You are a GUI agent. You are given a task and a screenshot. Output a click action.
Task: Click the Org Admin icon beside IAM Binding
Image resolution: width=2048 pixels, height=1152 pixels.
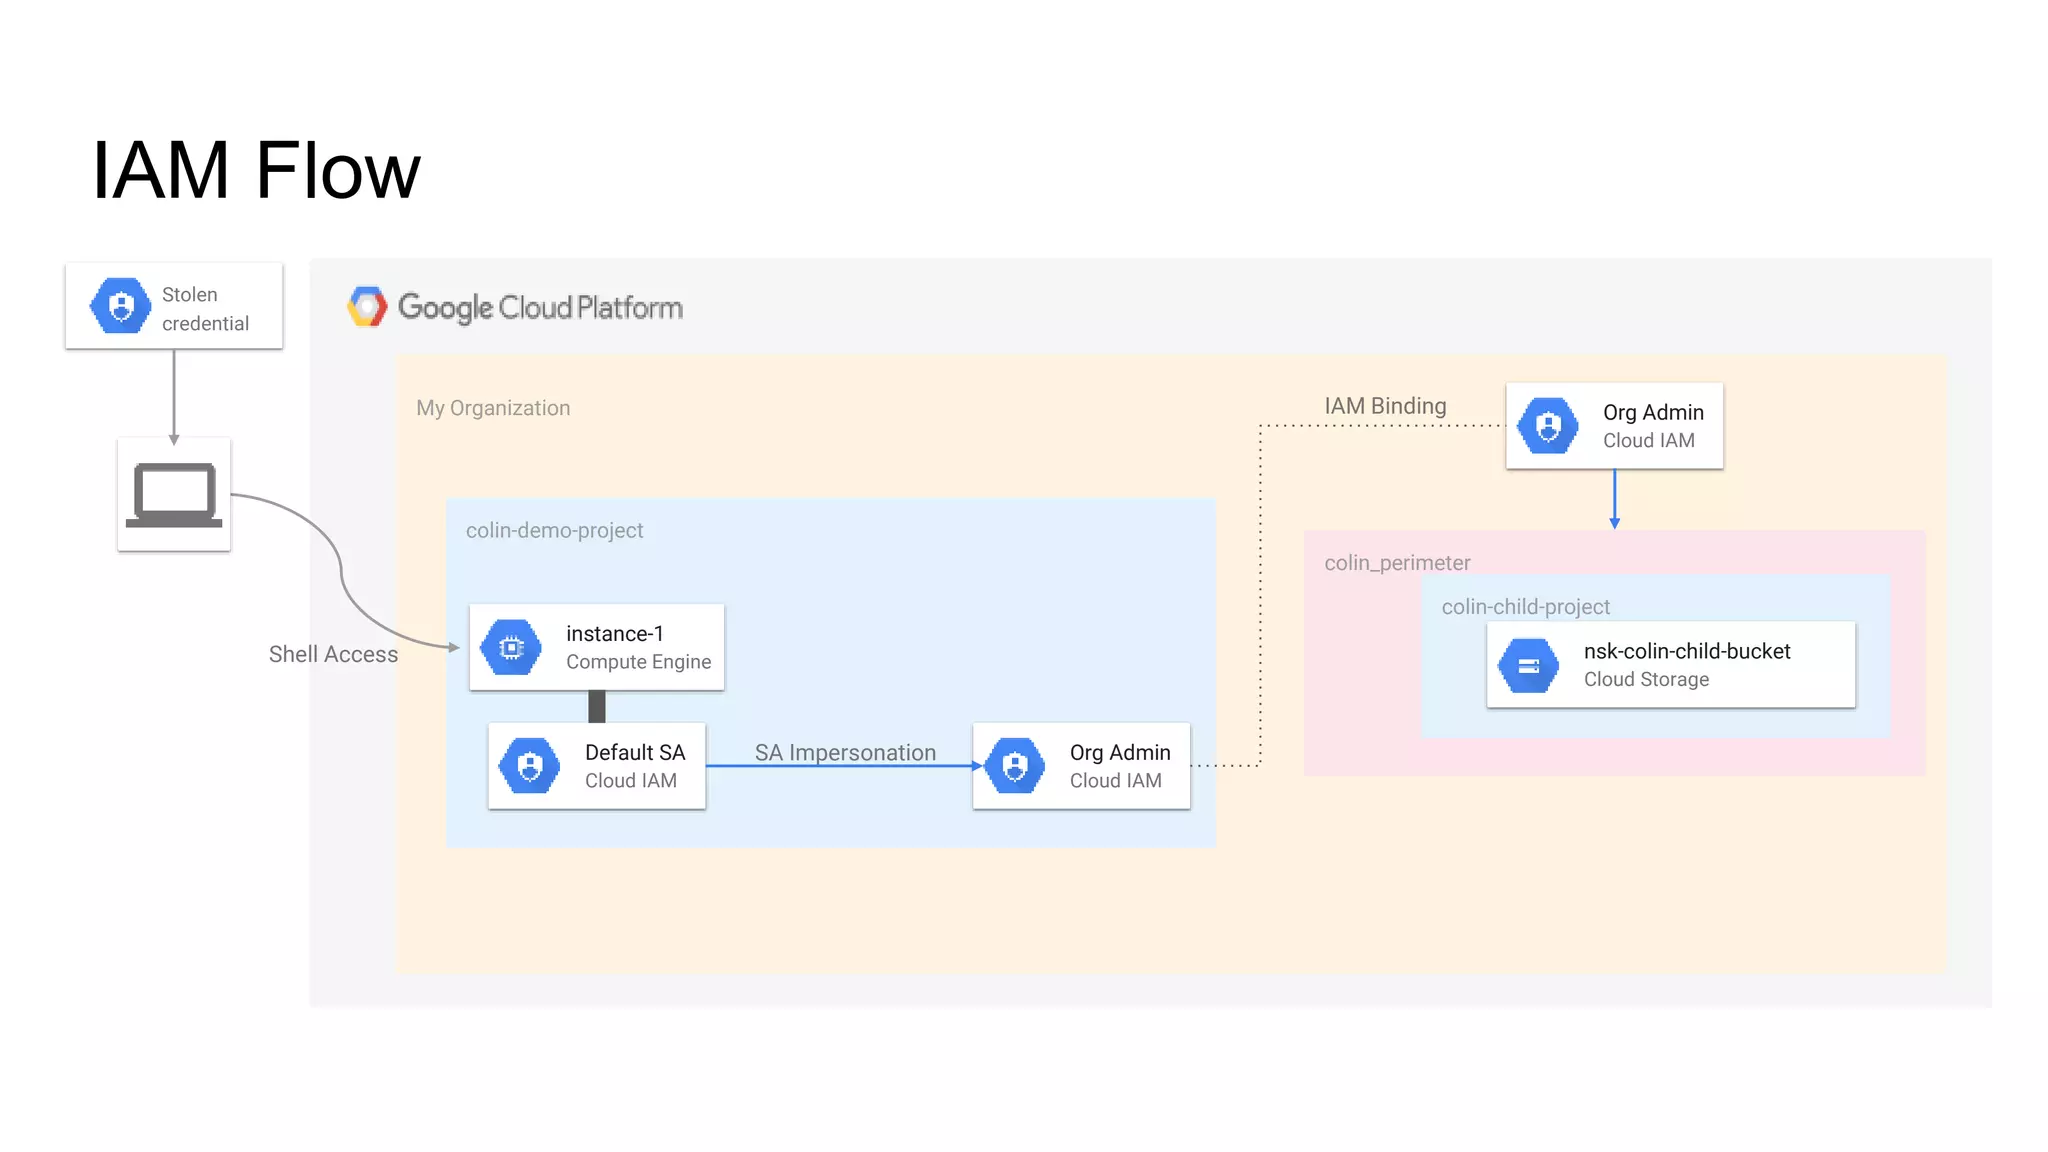pyautogui.click(x=1548, y=426)
